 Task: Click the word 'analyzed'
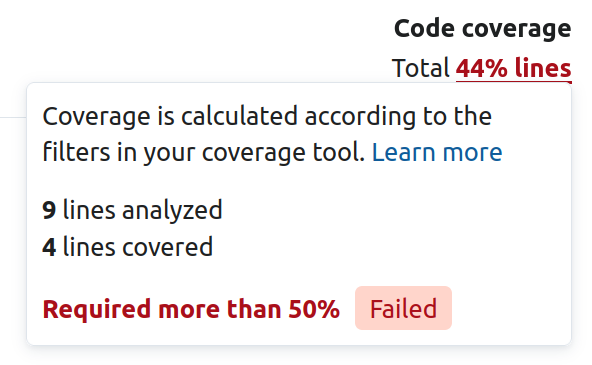click(172, 211)
